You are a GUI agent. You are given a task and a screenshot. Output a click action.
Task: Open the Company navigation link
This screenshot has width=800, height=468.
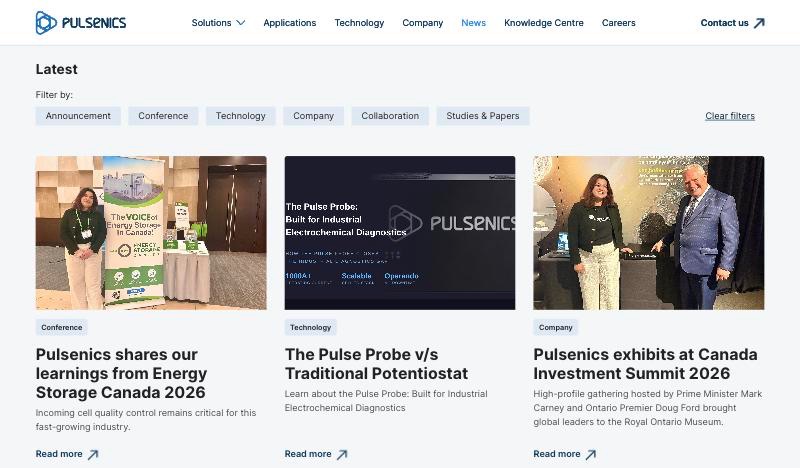click(422, 22)
